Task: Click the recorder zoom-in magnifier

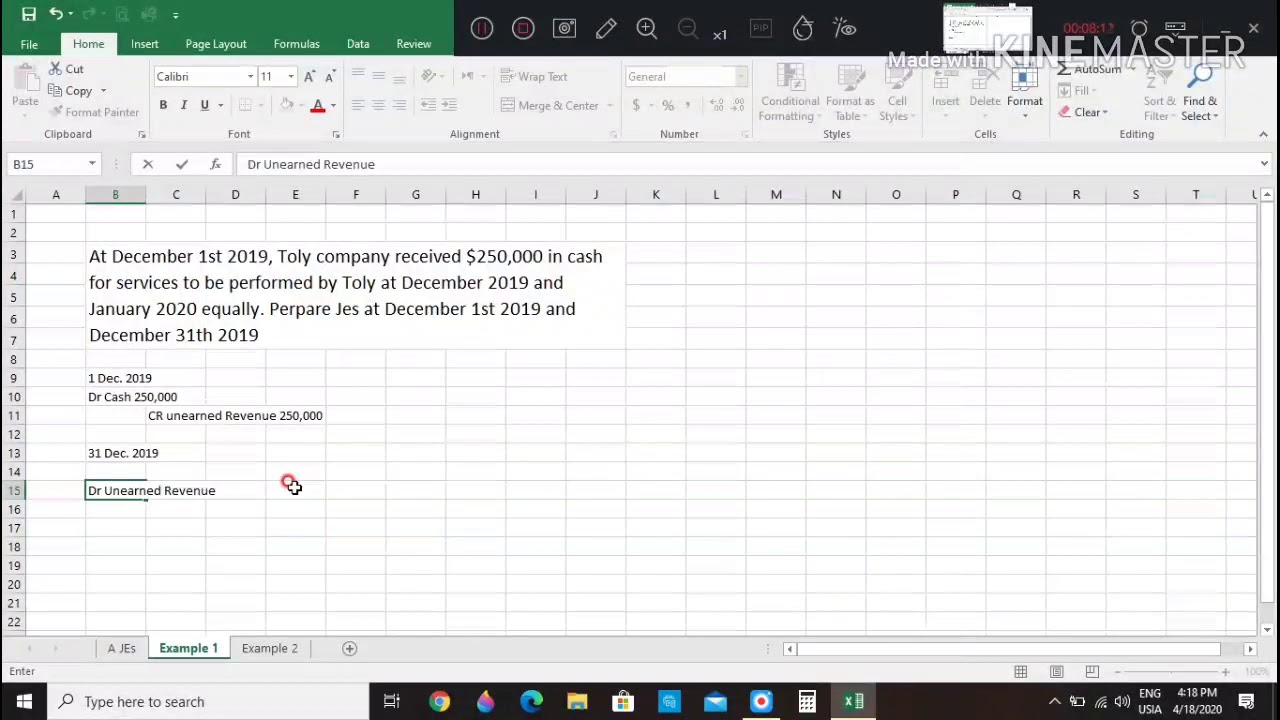Action: [x=647, y=28]
